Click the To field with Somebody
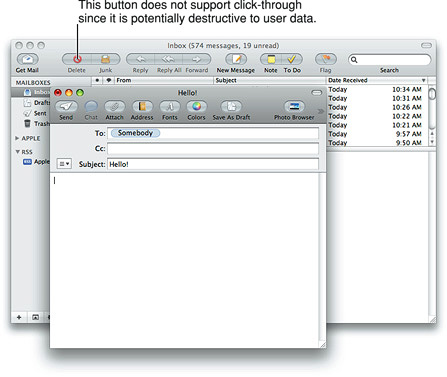447x377 pixels. click(213, 133)
